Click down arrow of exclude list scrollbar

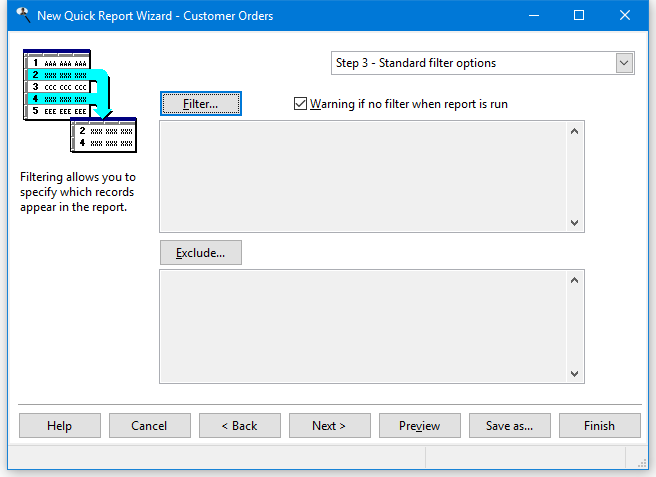[x=574, y=373]
